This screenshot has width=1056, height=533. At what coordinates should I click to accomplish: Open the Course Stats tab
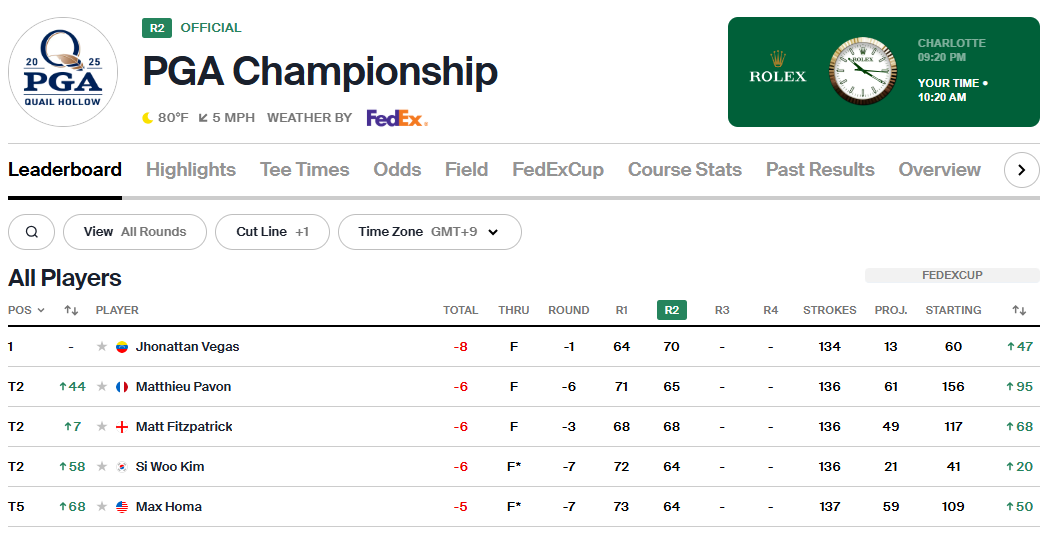pyautogui.click(x=685, y=170)
